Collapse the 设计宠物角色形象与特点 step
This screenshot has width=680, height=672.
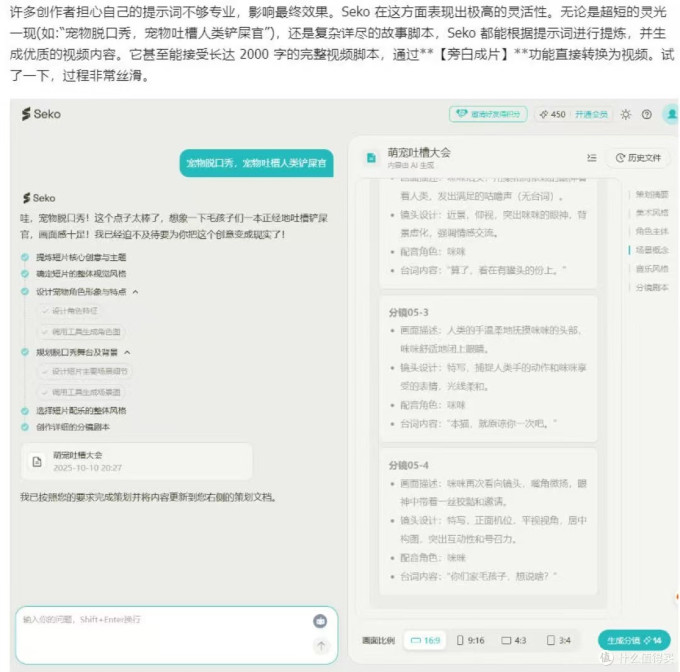(136, 292)
